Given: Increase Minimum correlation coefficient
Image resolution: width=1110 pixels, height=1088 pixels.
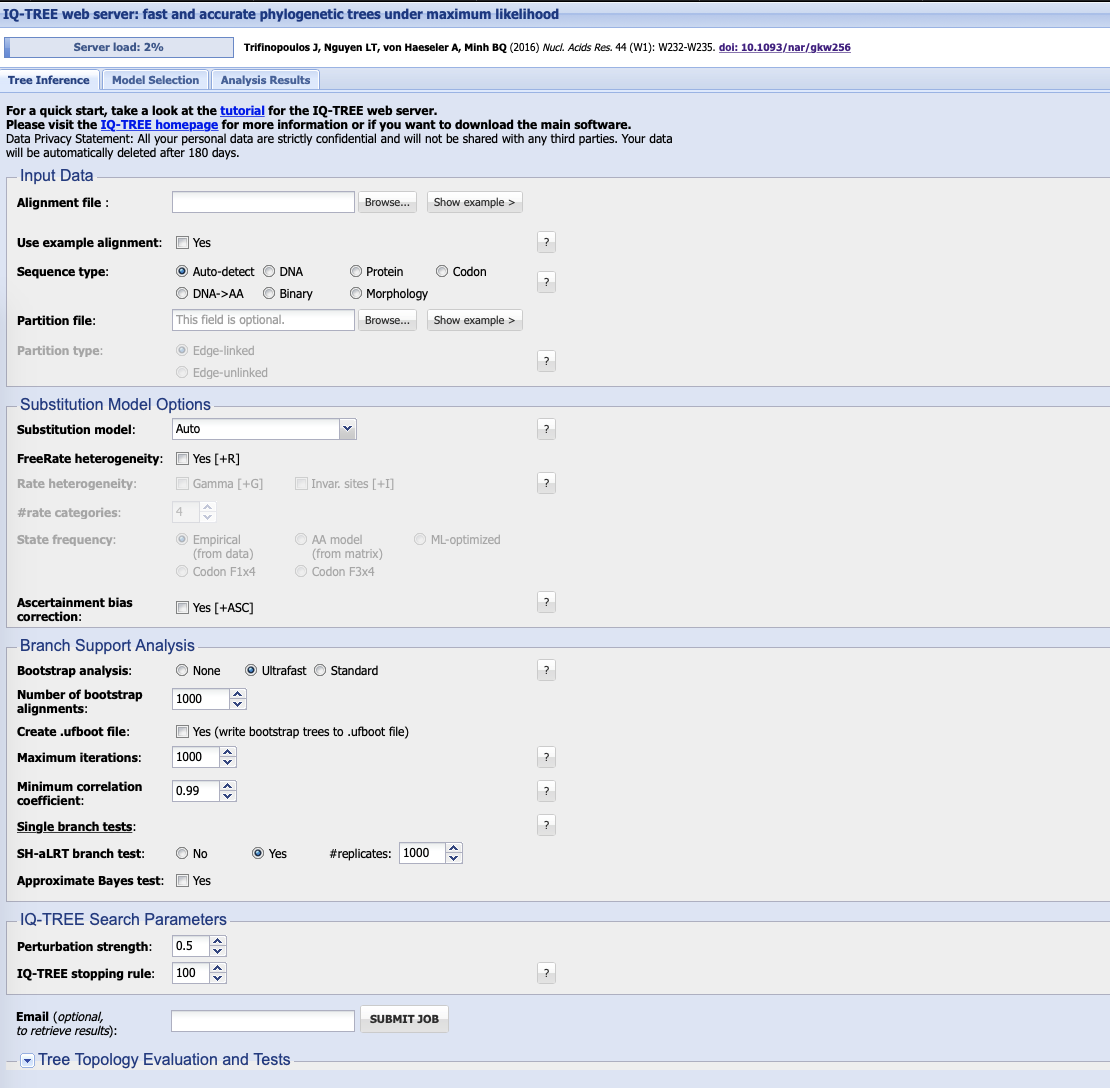Looking at the screenshot, I should click(x=227, y=786).
